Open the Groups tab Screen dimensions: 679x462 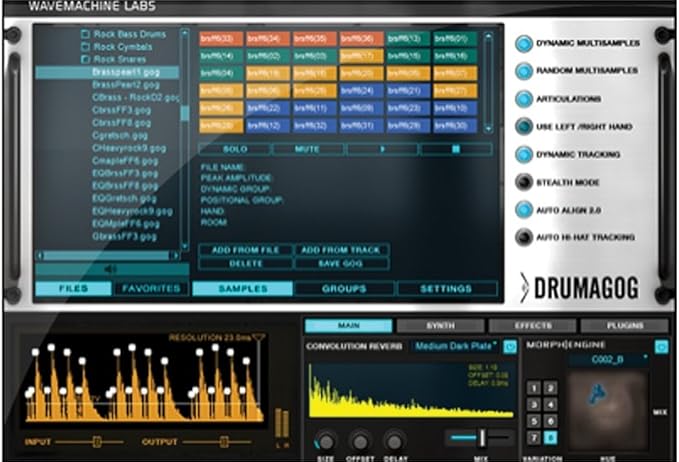pos(343,288)
